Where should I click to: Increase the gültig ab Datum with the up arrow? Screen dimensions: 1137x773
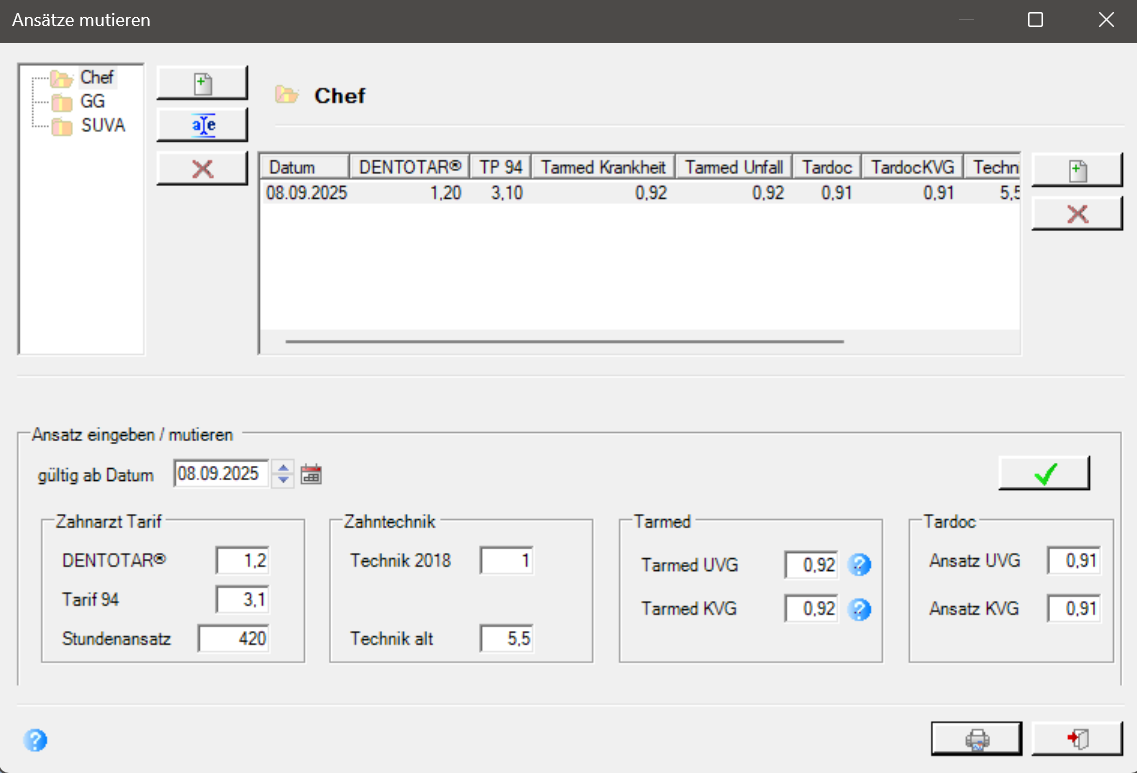pyautogui.click(x=284, y=467)
